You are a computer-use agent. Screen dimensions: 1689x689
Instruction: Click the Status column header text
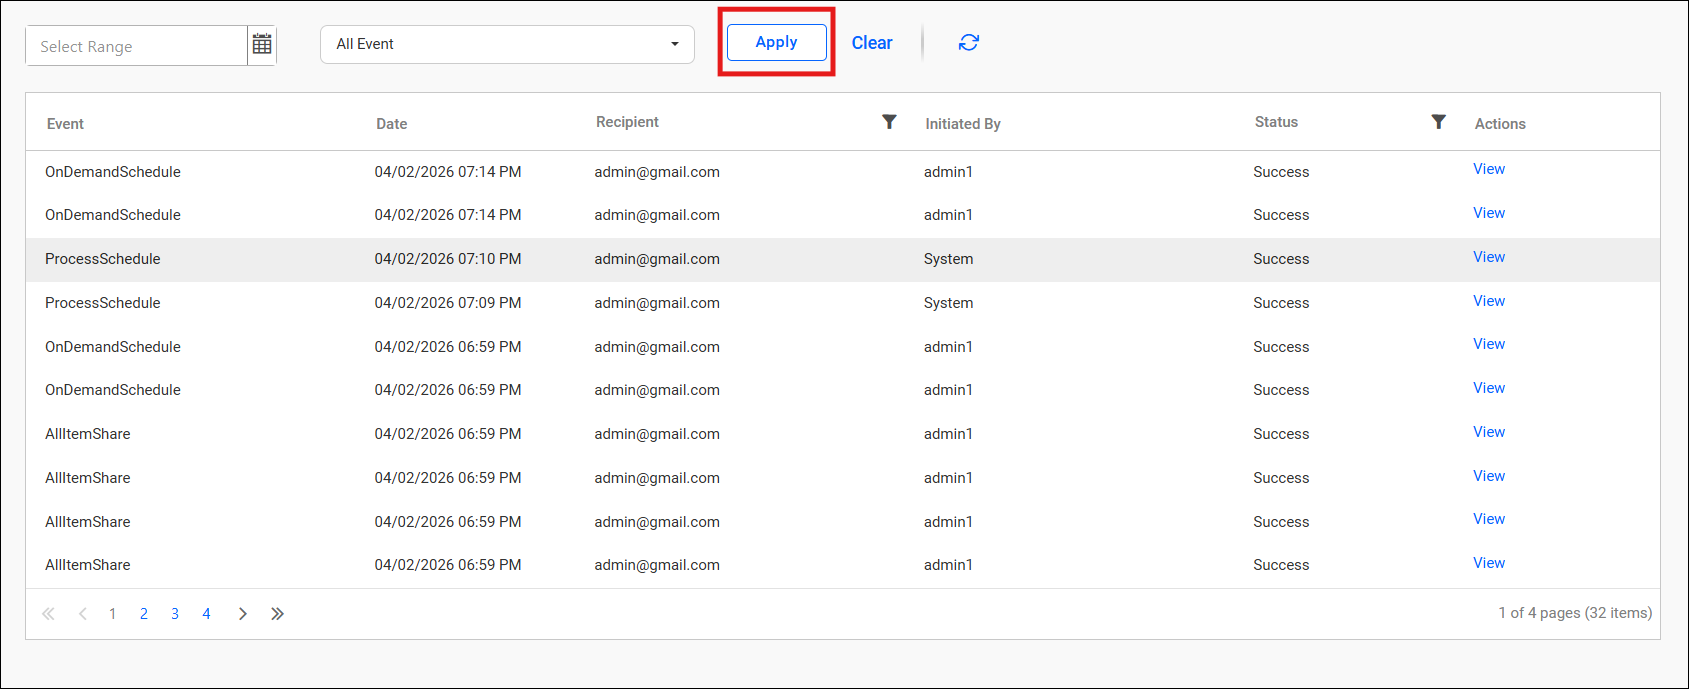[1276, 122]
